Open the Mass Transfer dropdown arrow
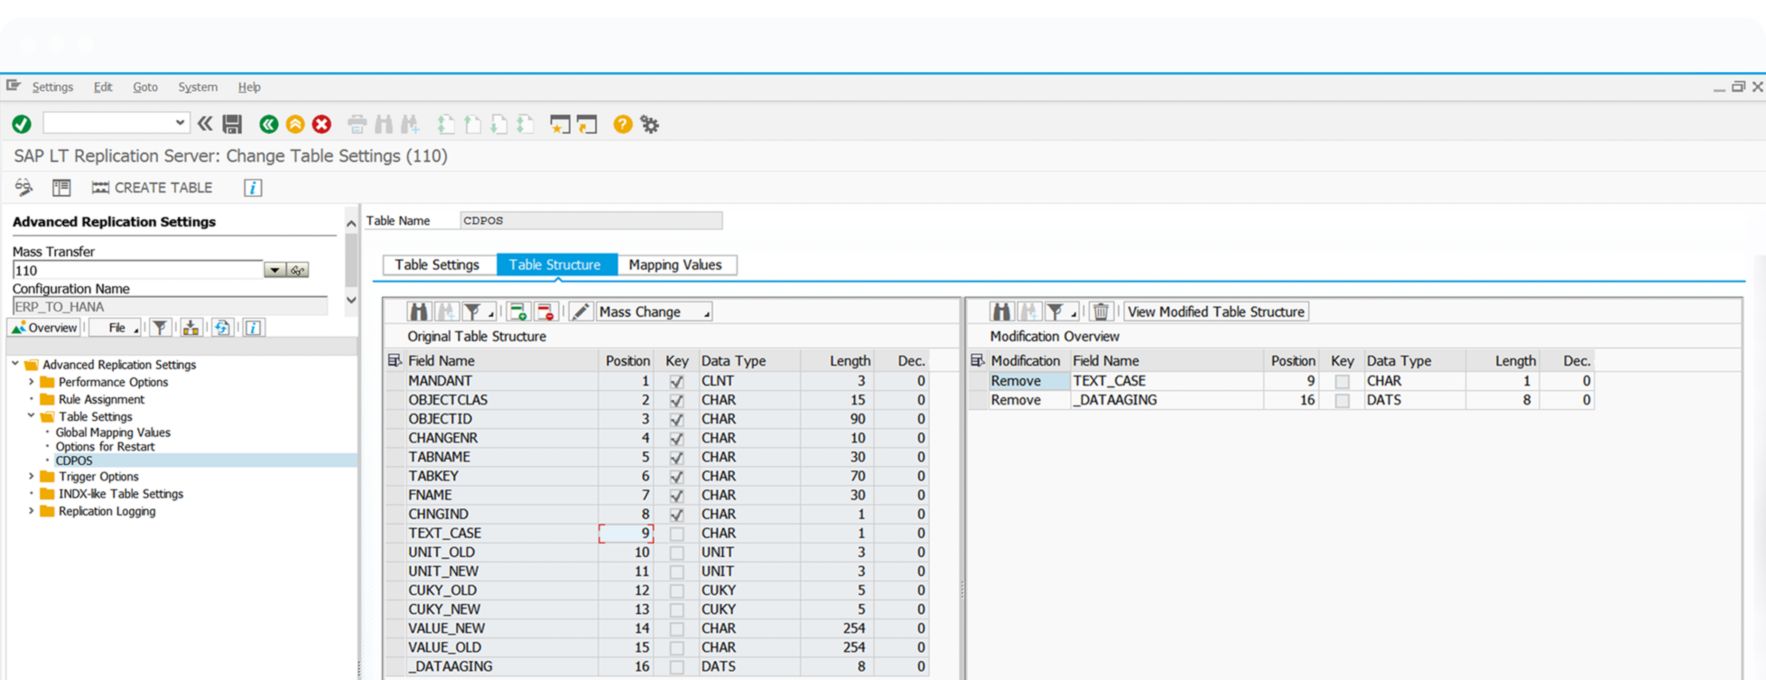 [x=274, y=270]
